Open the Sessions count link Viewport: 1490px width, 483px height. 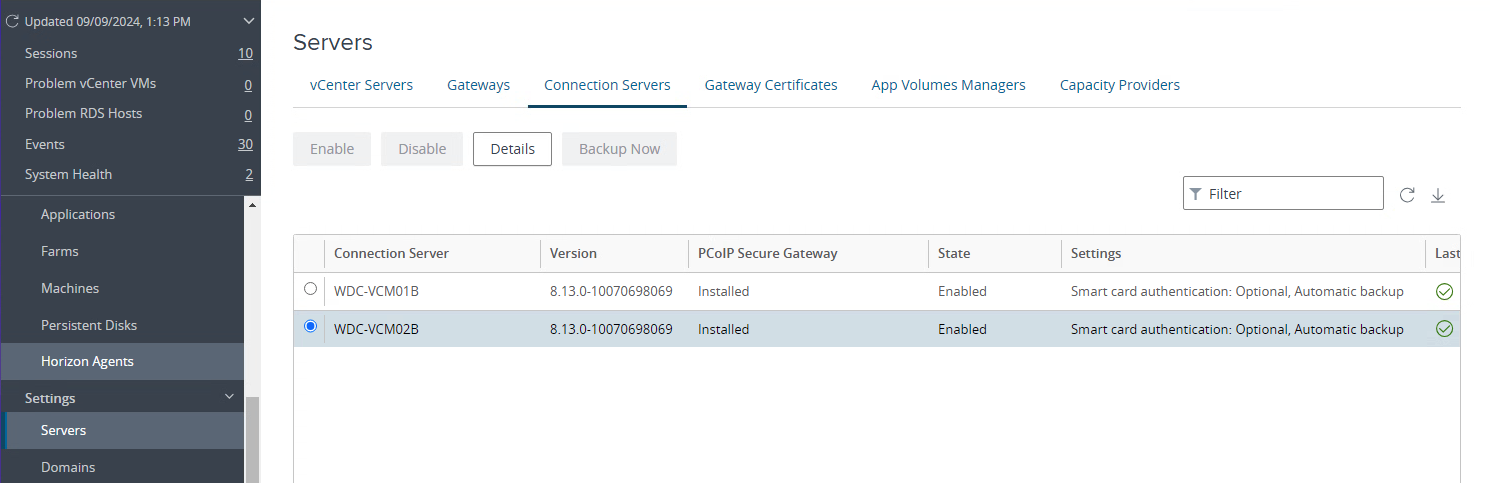click(x=245, y=53)
